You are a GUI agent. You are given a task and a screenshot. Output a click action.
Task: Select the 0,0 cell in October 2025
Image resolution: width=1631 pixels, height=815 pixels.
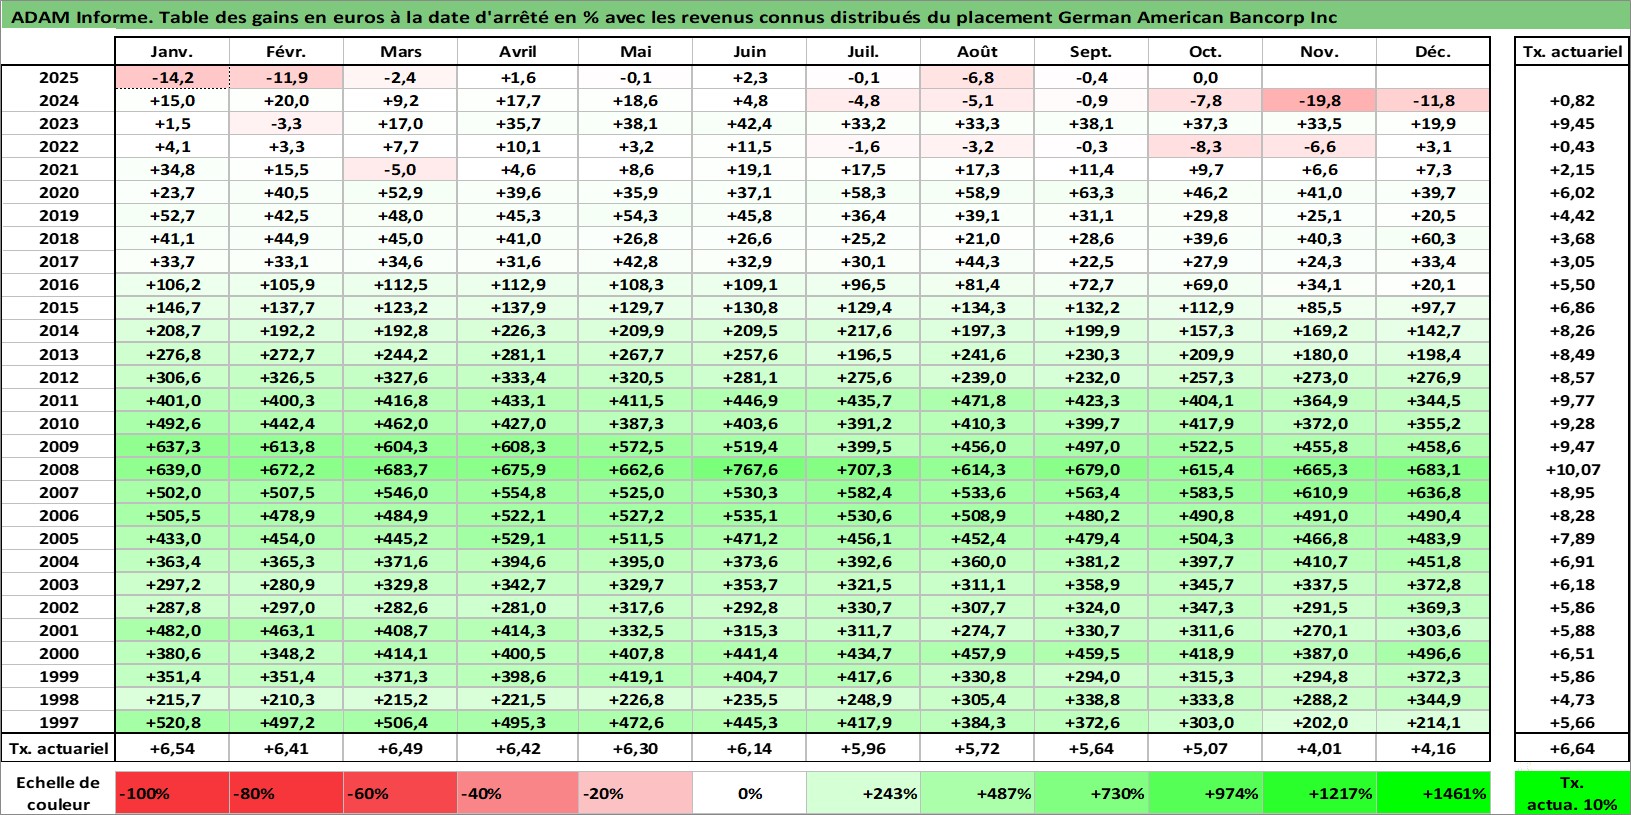(x=1205, y=77)
